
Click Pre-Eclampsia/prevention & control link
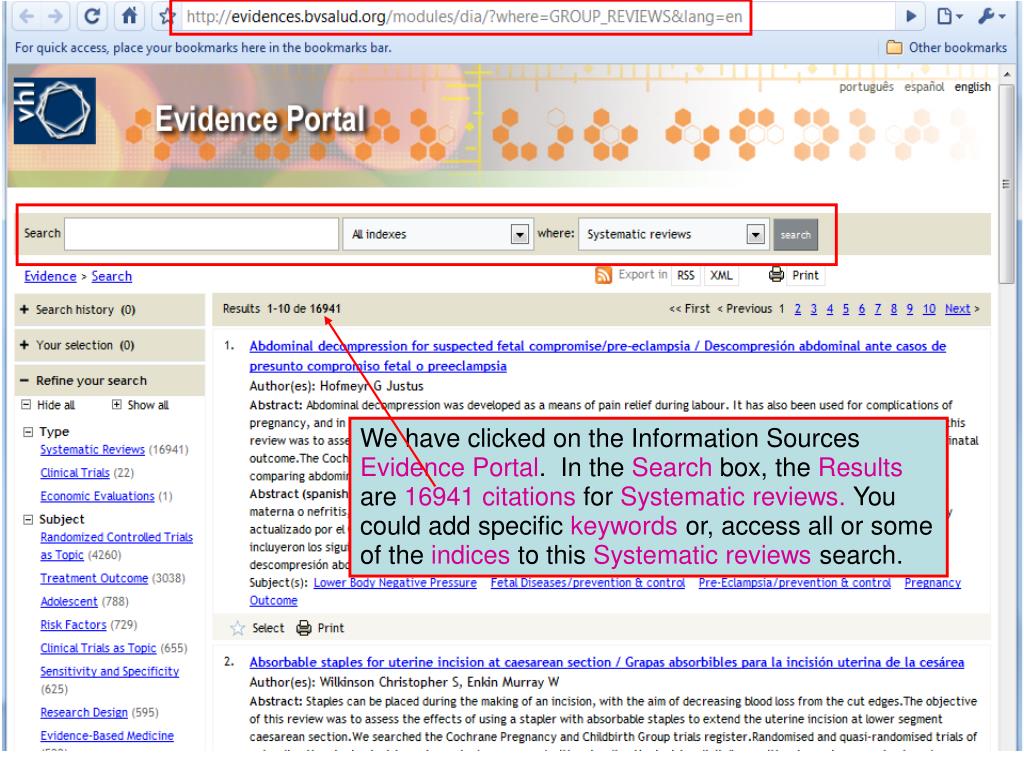click(795, 583)
